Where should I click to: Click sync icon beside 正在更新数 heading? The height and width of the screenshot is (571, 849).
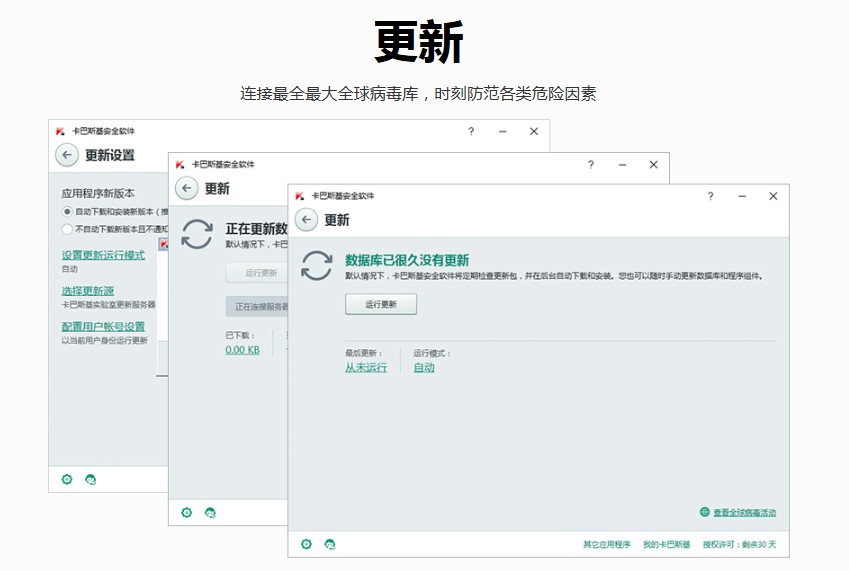[x=197, y=234]
